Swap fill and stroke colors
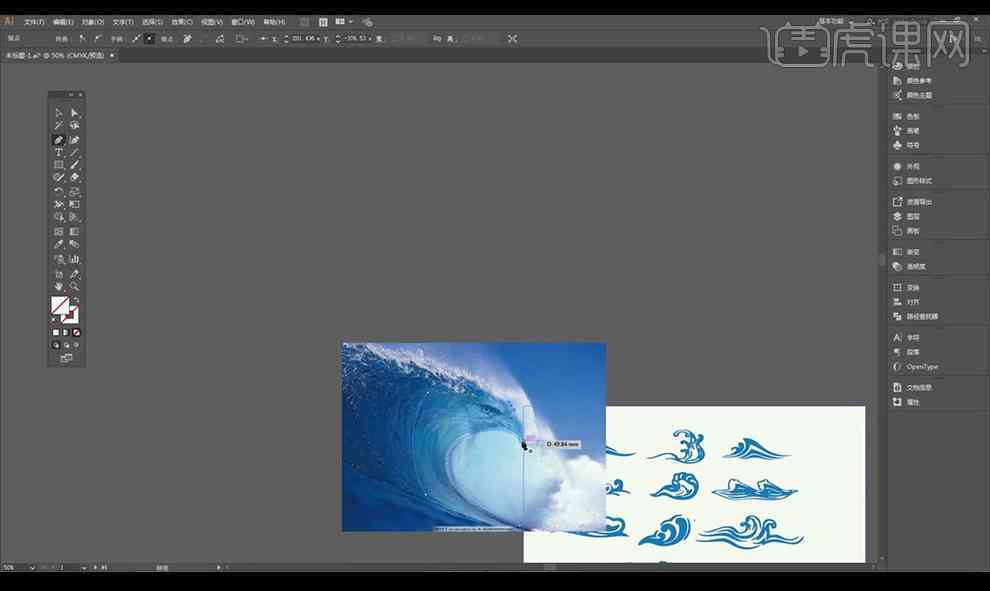The image size is (990, 591). tap(76, 299)
